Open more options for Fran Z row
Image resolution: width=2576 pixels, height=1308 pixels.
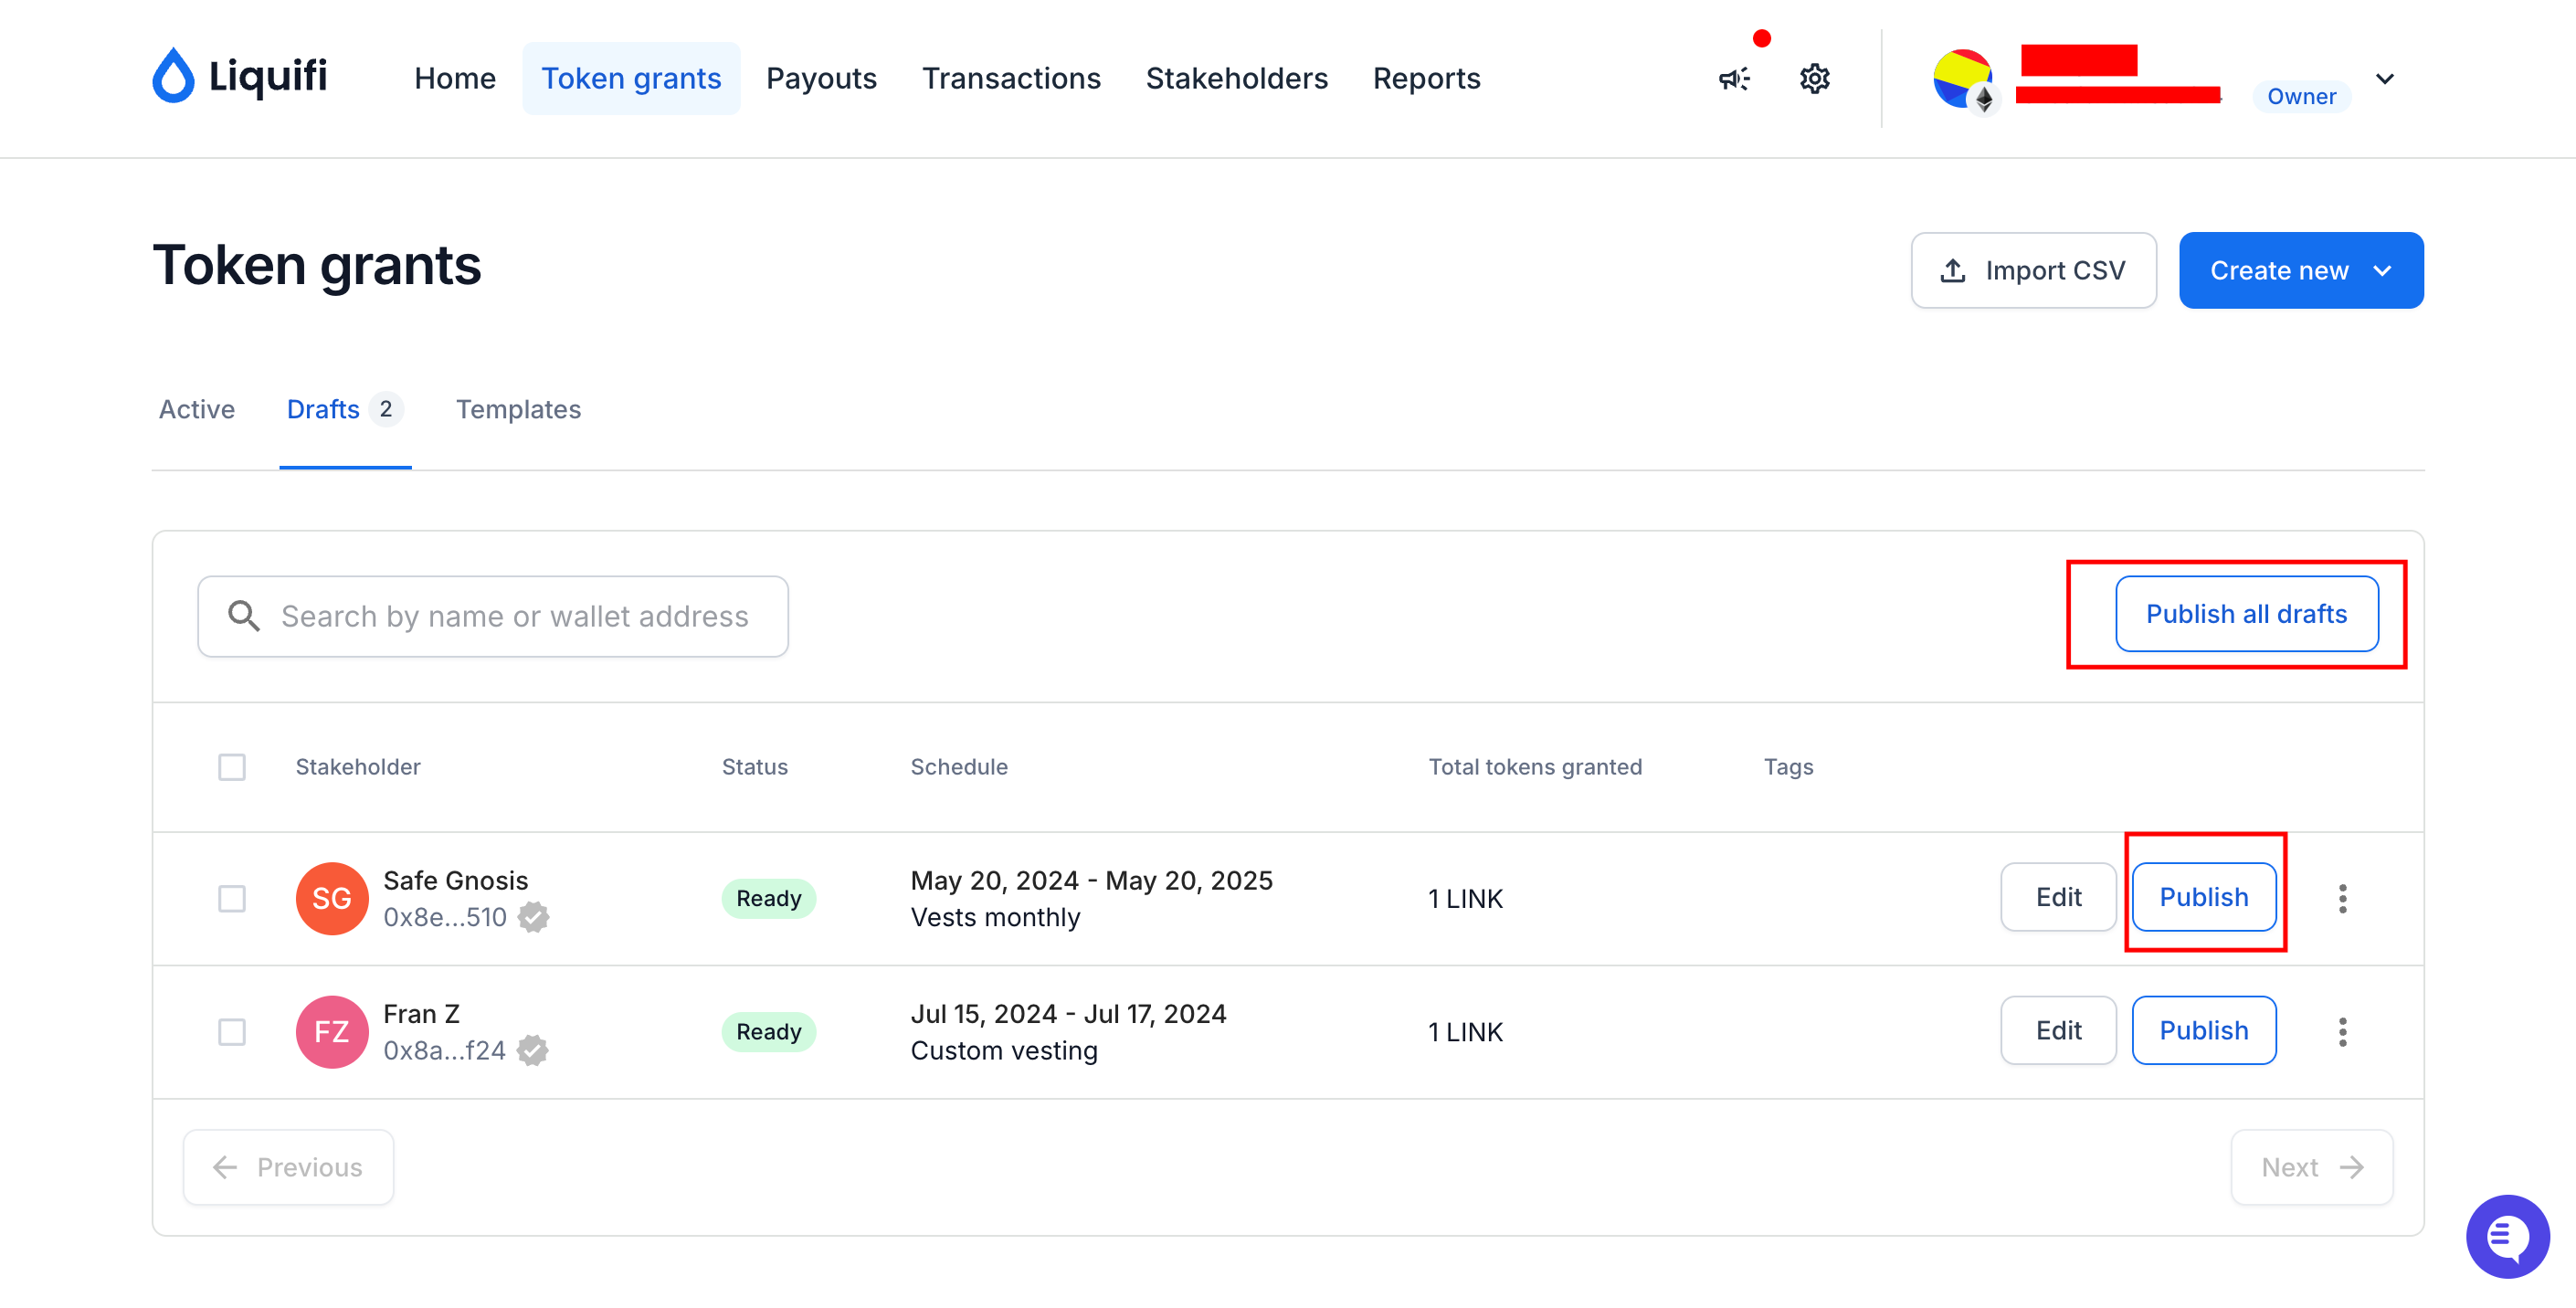tap(2342, 1031)
